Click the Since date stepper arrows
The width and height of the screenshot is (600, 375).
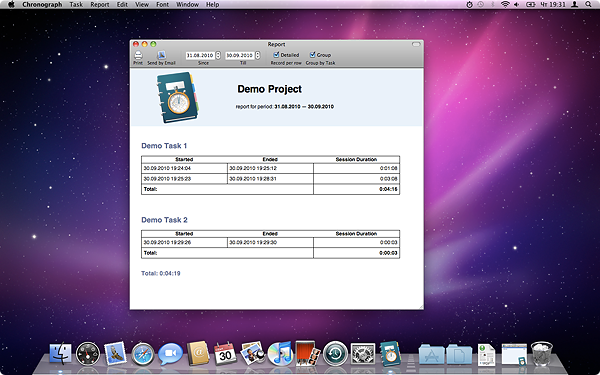point(218,55)
